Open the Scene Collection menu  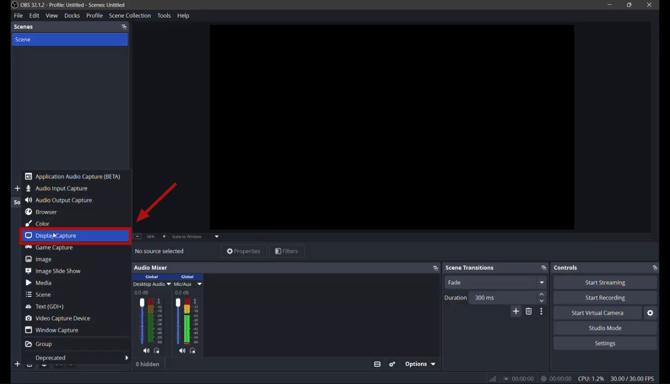130,15
